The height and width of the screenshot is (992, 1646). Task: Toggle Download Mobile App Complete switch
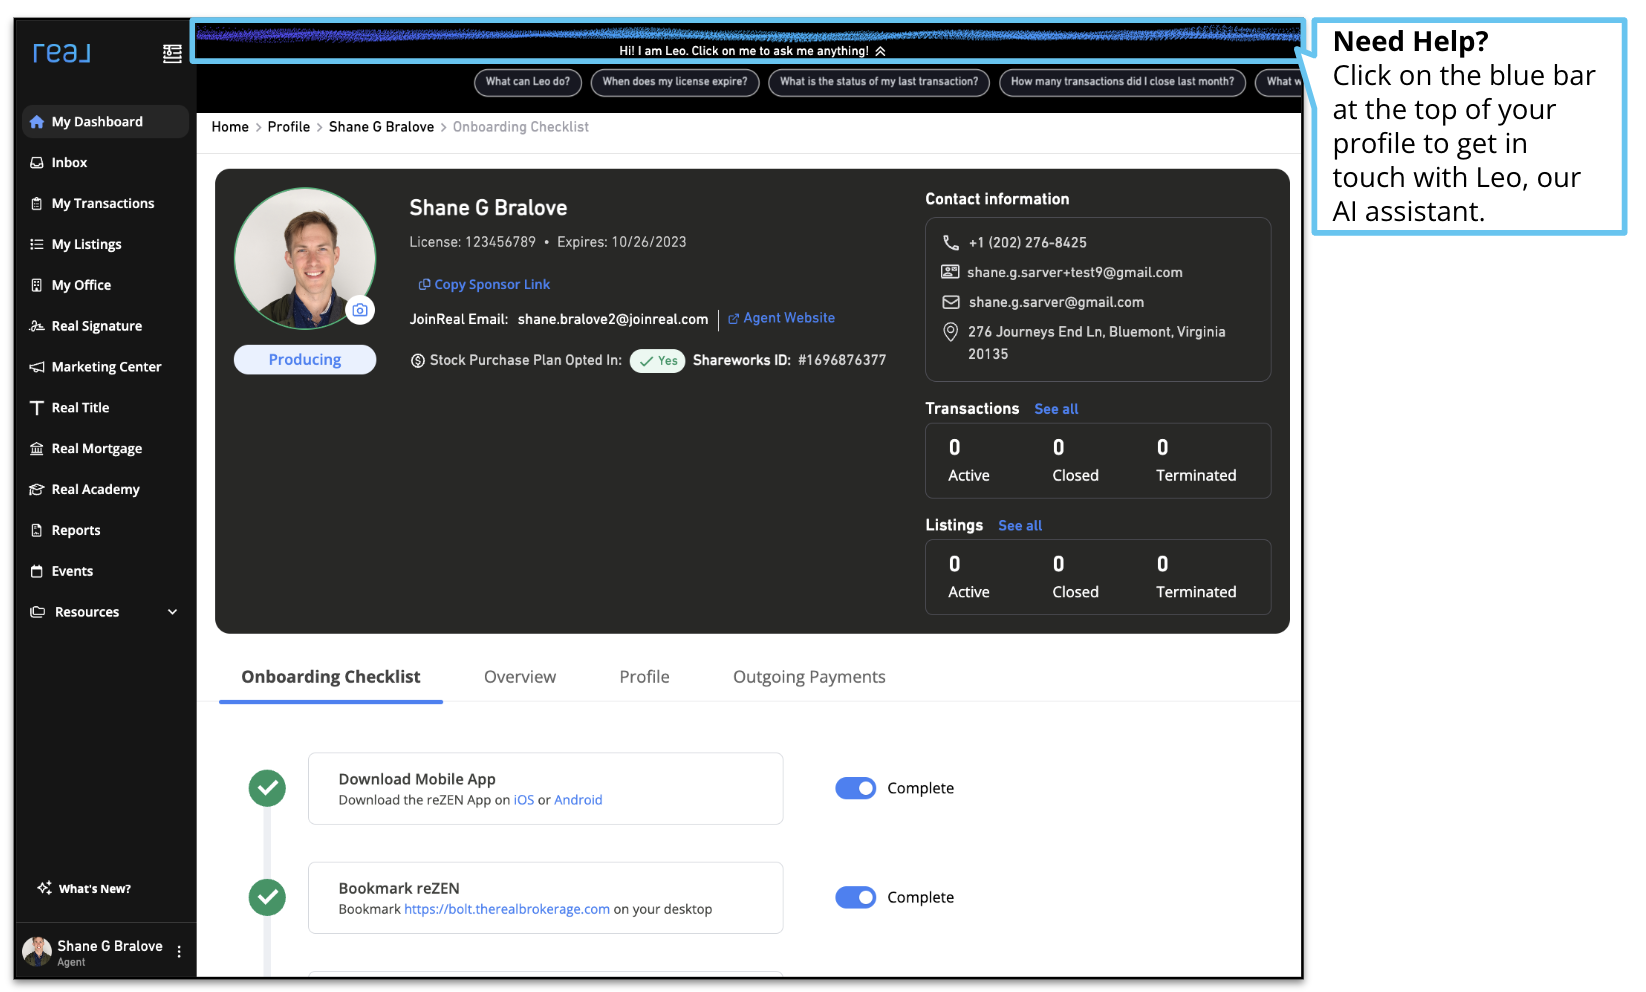click(856, 789)
